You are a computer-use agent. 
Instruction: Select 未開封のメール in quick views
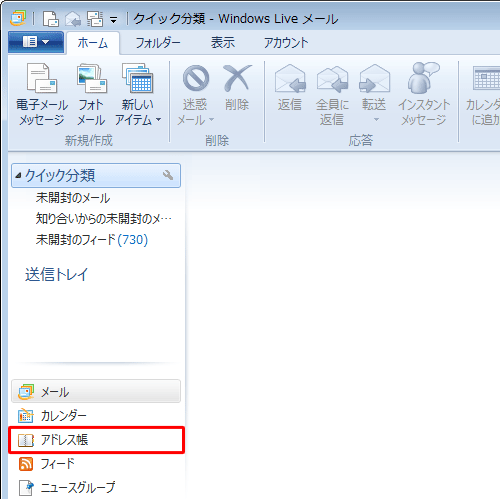tap(73, 198)
